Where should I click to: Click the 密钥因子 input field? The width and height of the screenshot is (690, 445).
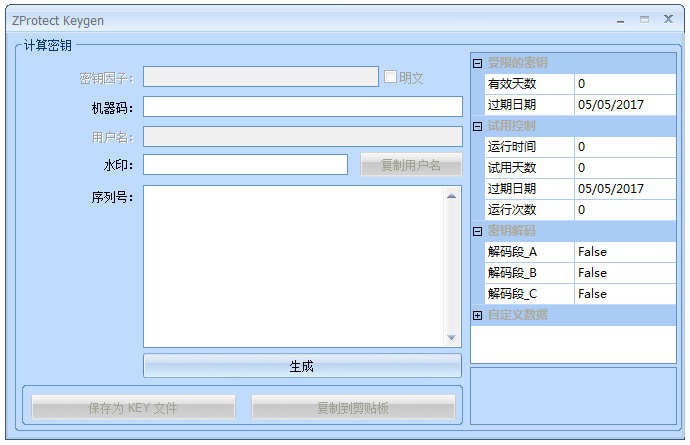(x=261, y=77)
